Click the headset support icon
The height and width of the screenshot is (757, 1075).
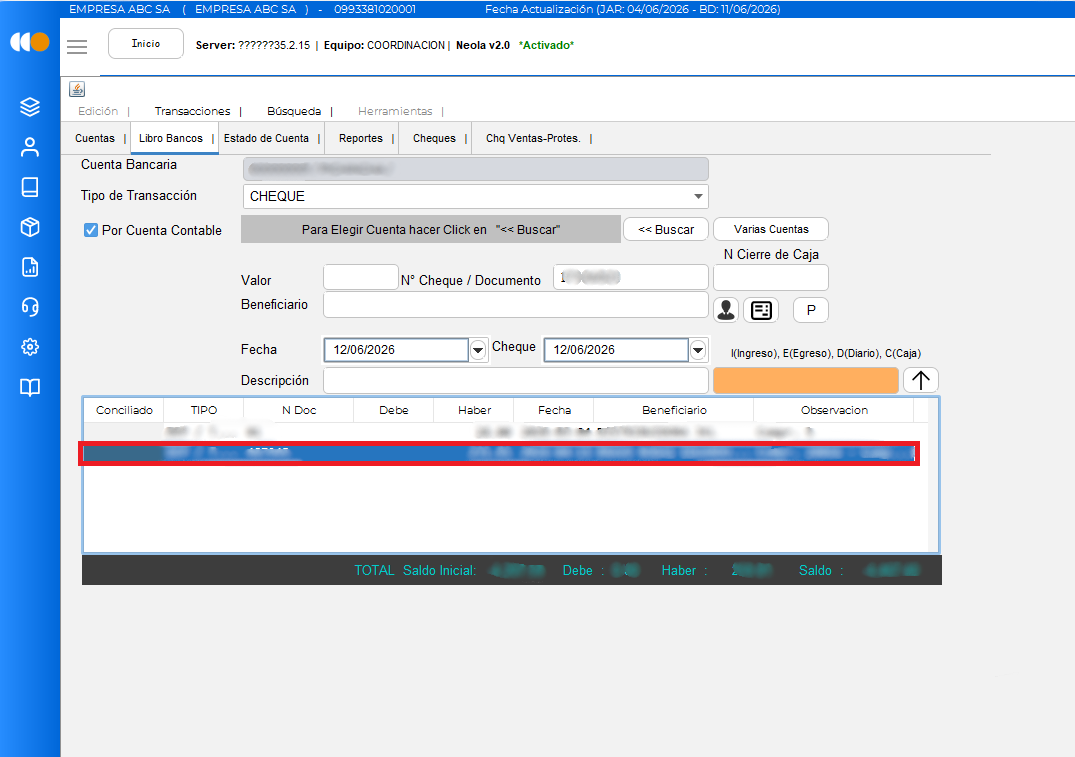pyautogui.click(x=29, y=307)
